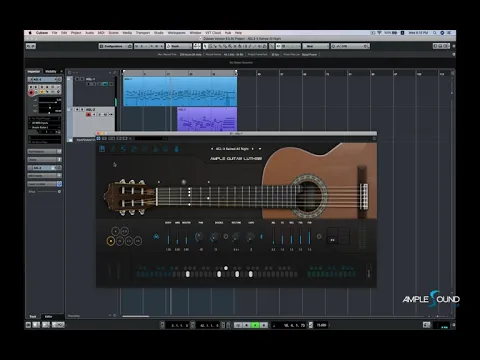Open the highlighted Main panel icon in plugin

102,149
